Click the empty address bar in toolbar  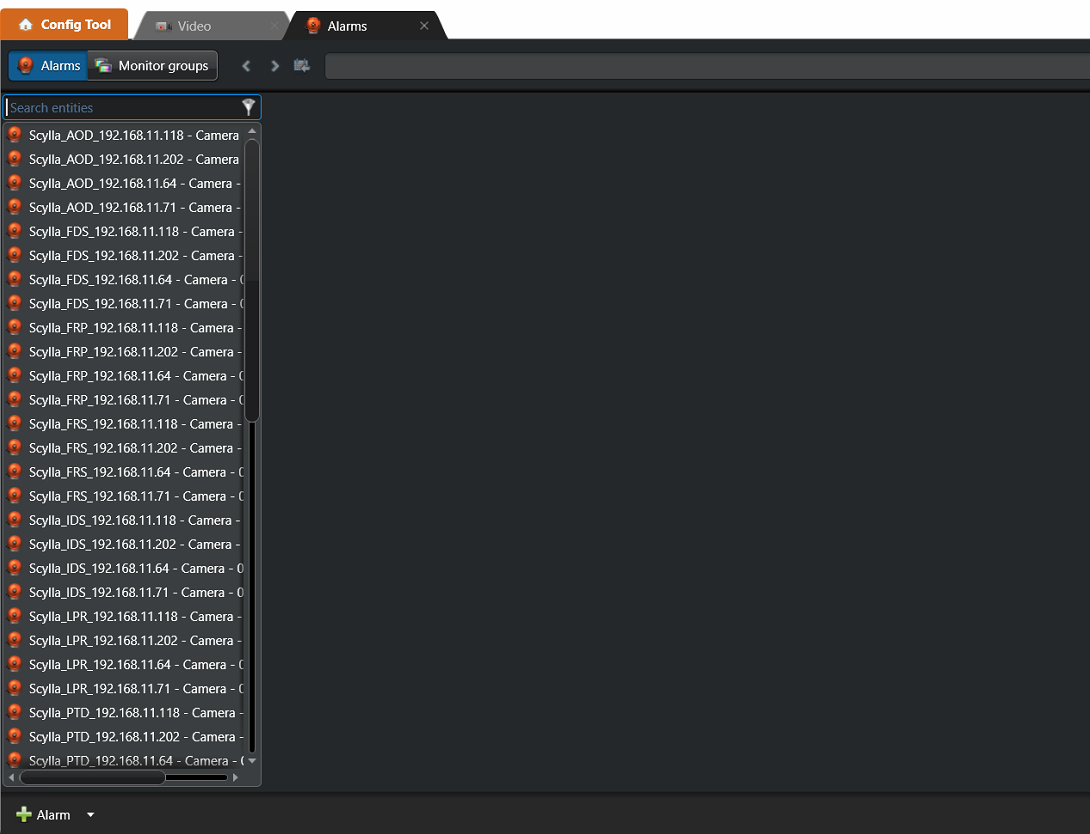tap(700, 66)
